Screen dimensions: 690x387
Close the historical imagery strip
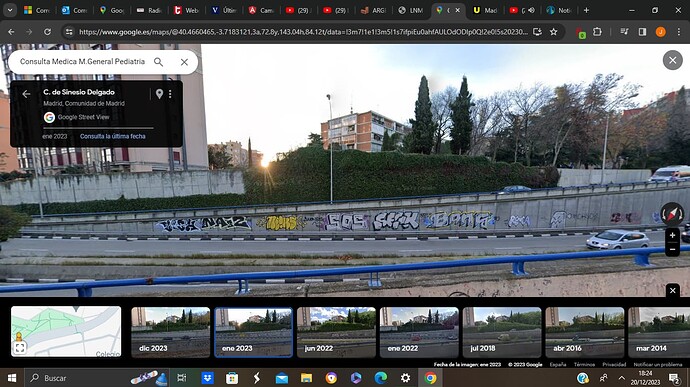coord(672,290)
